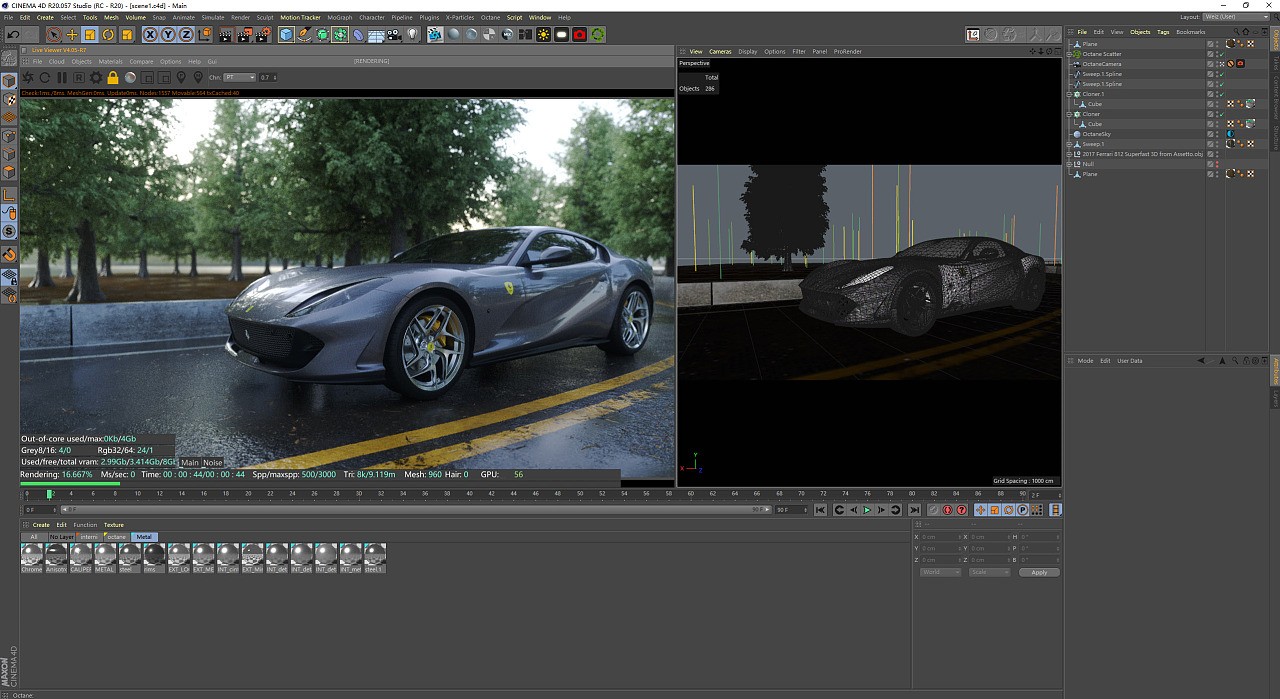The width and height of the screenshot is (1280, 699).
Task: Pause the Live Viewer render
Action: point(62,77)
